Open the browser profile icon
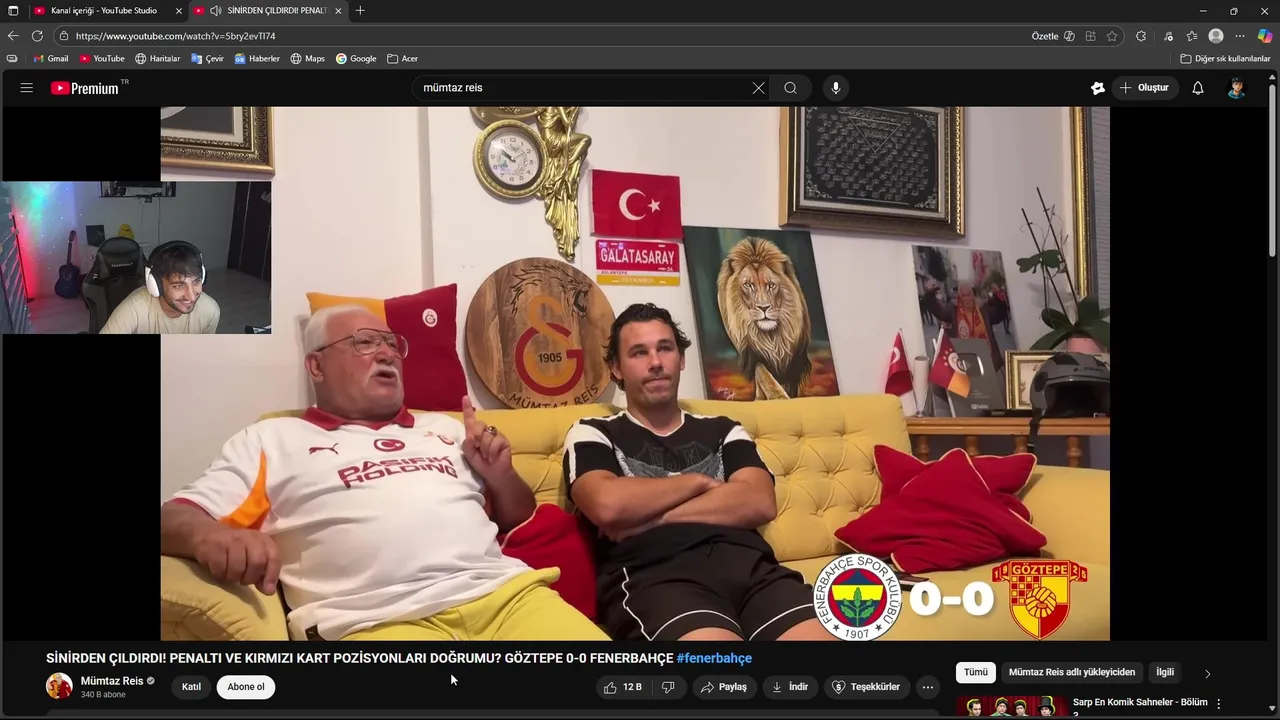Image resolution: width=1280 pixels, height=720 pixels. [x=1216, y=36]
